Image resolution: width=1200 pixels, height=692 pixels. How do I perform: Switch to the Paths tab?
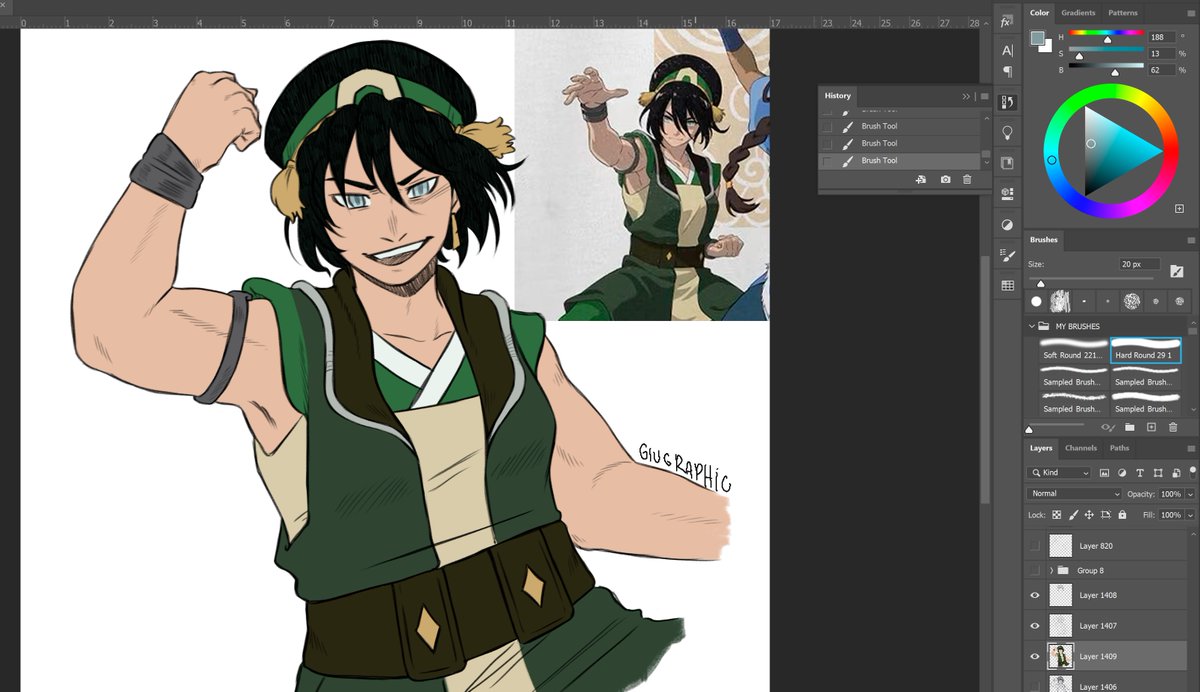[1120, 448]
